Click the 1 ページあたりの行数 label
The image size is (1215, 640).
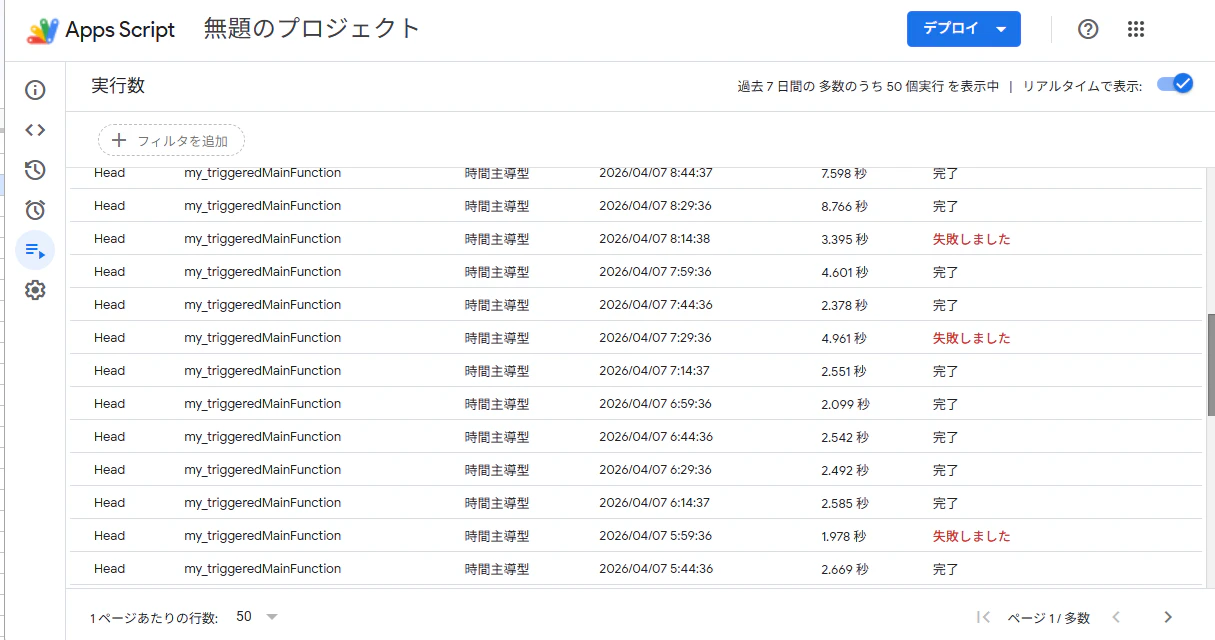coord(154,618)
